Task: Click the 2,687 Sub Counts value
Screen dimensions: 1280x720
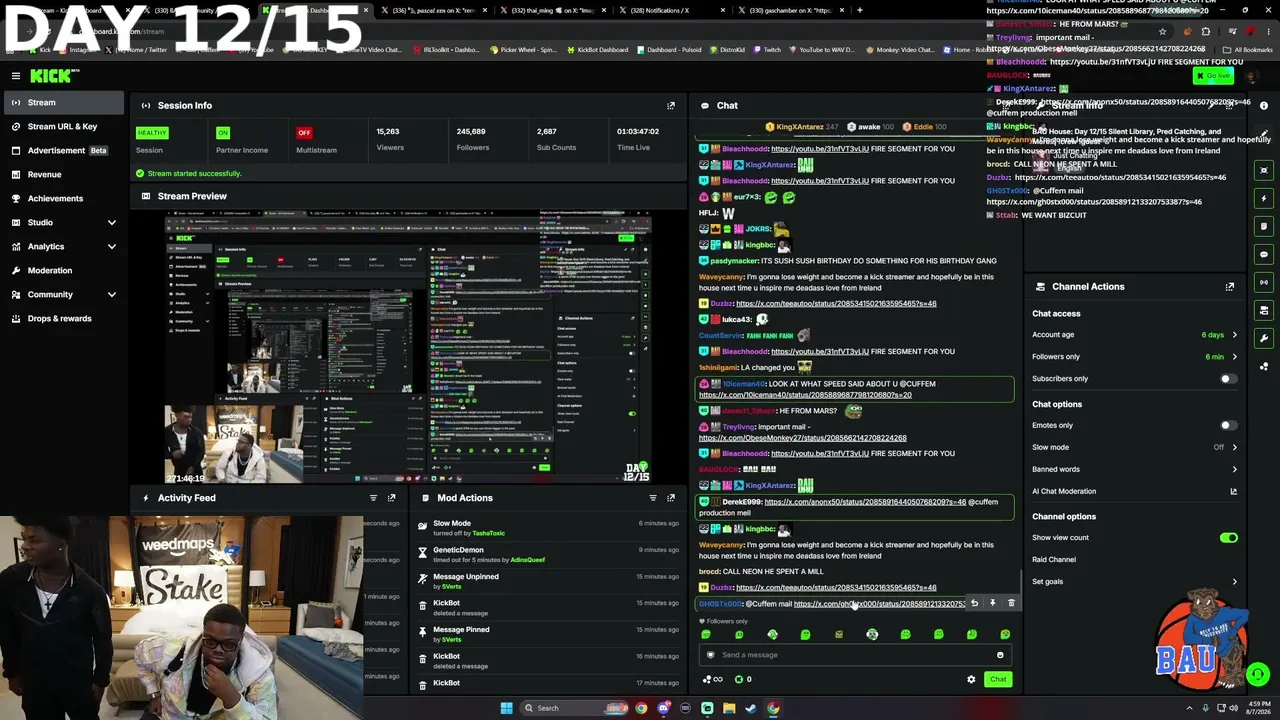Action: tap(546, 131)
